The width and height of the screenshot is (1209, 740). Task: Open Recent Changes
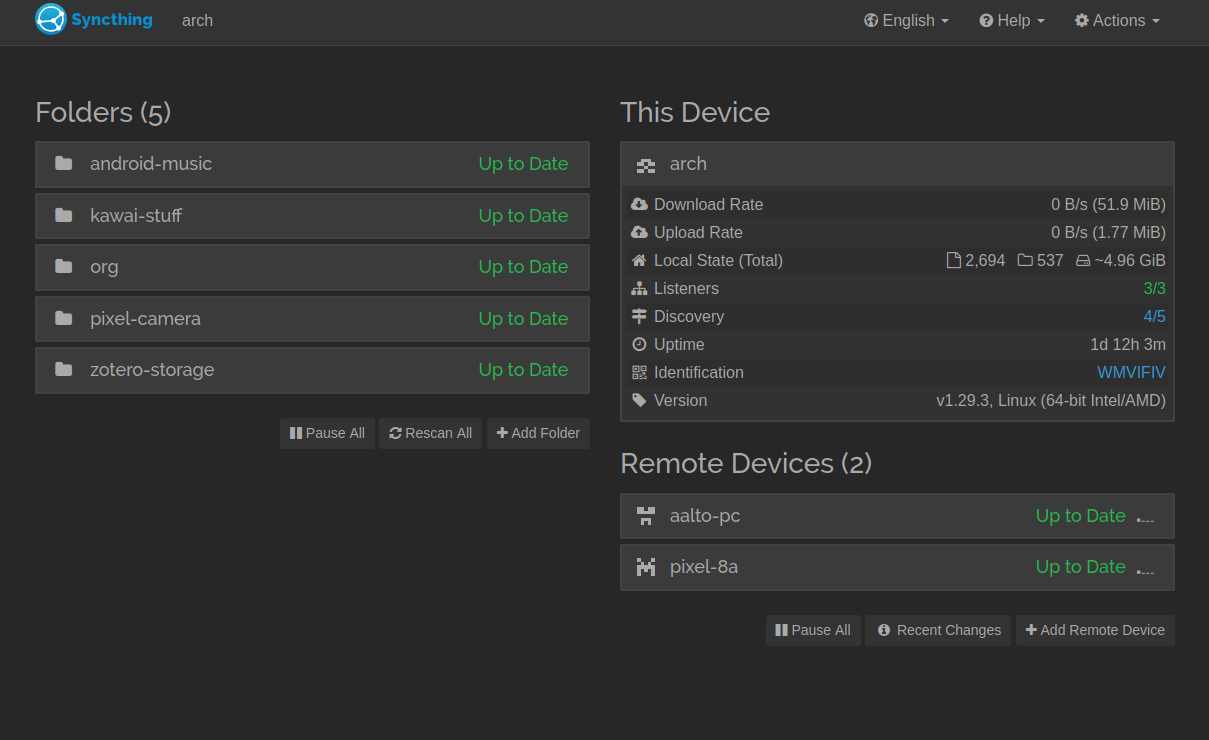coord(938,630)
